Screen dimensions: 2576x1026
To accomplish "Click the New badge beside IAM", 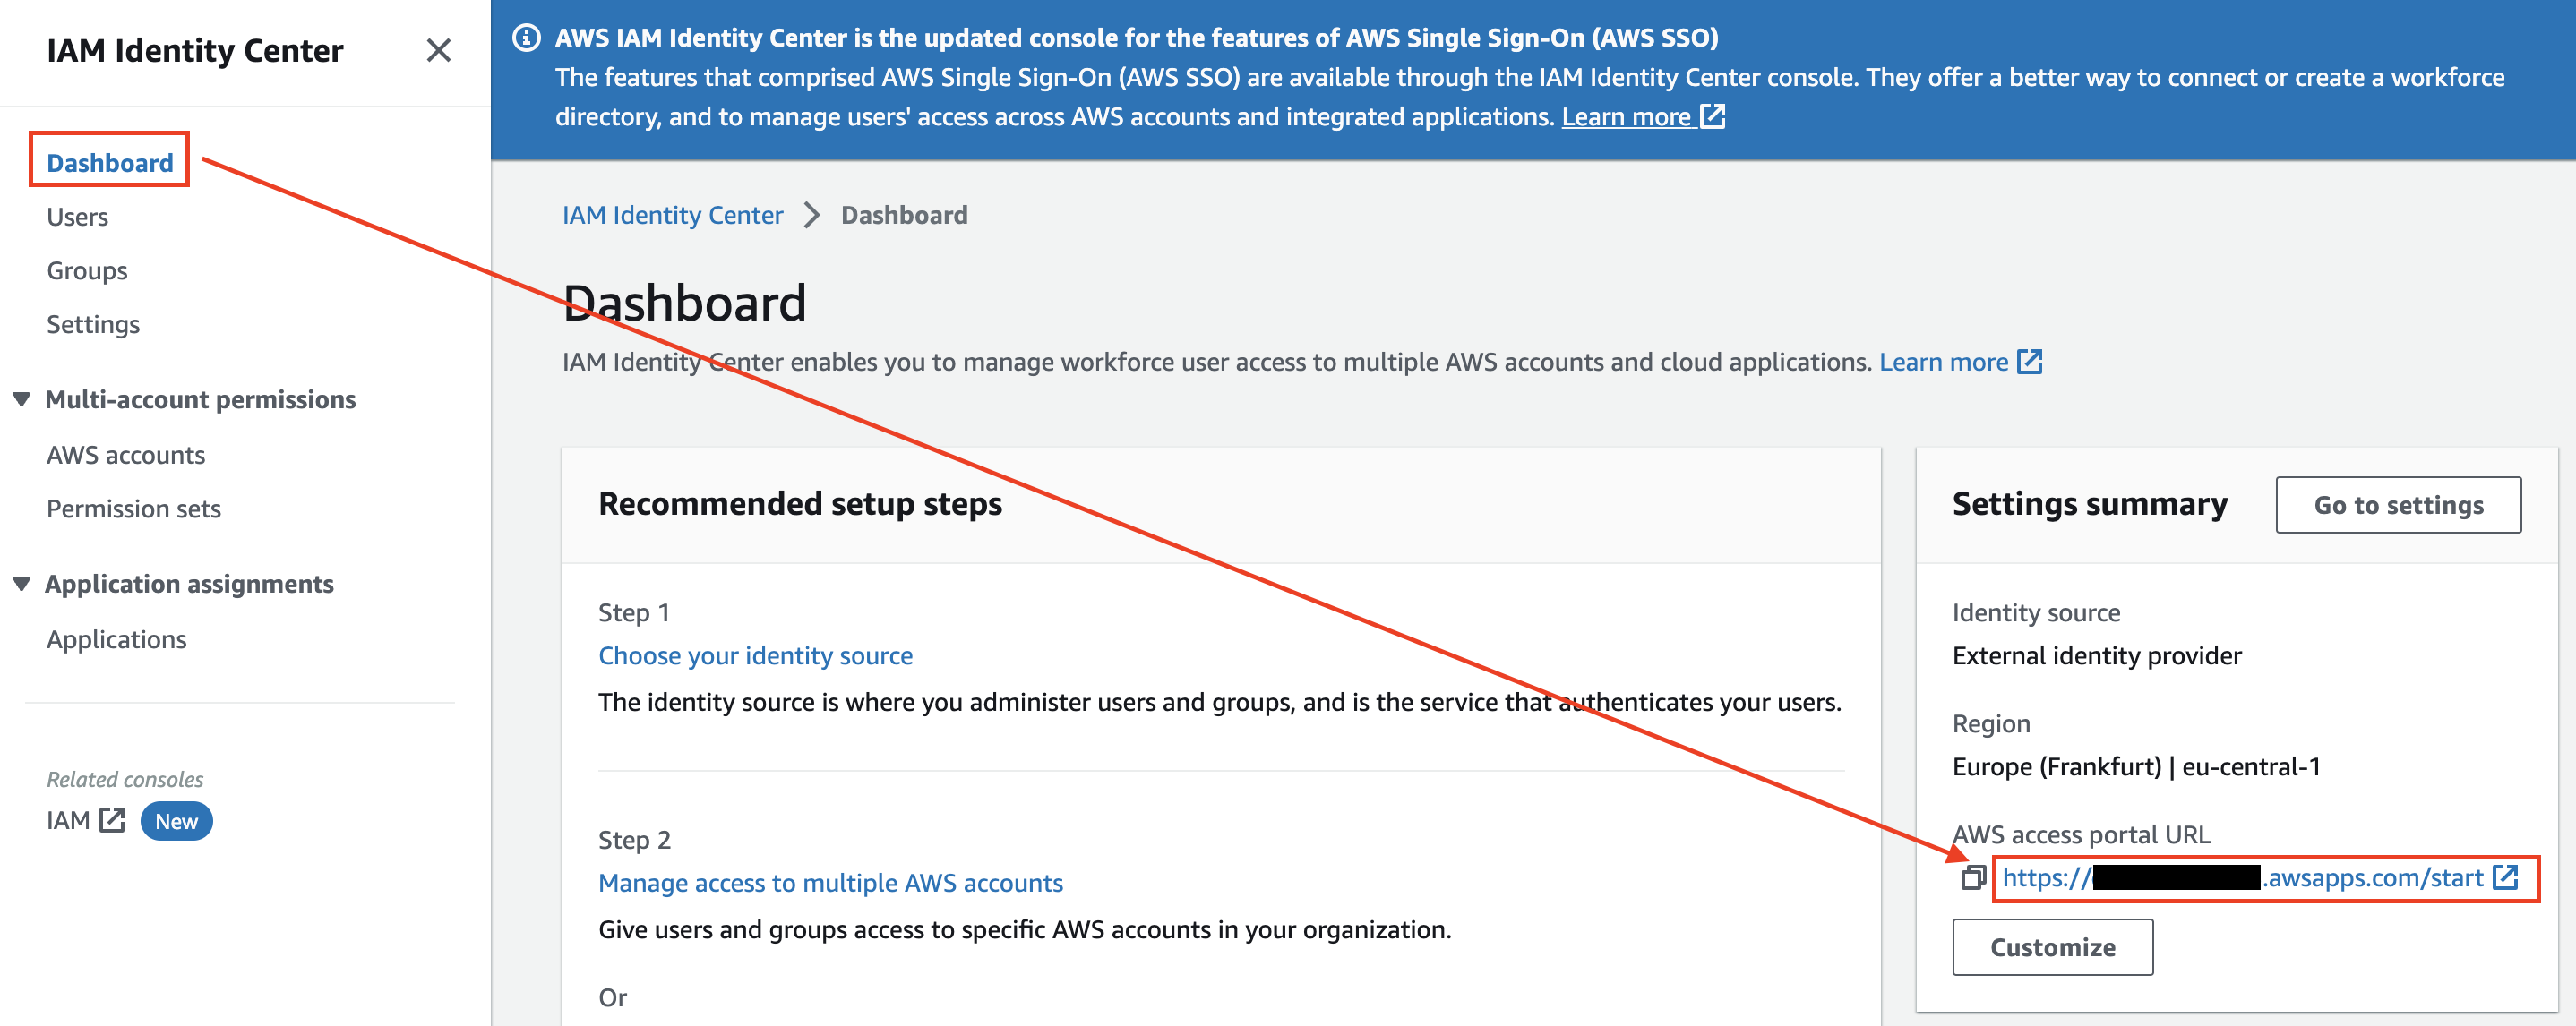I will (176, 821).
